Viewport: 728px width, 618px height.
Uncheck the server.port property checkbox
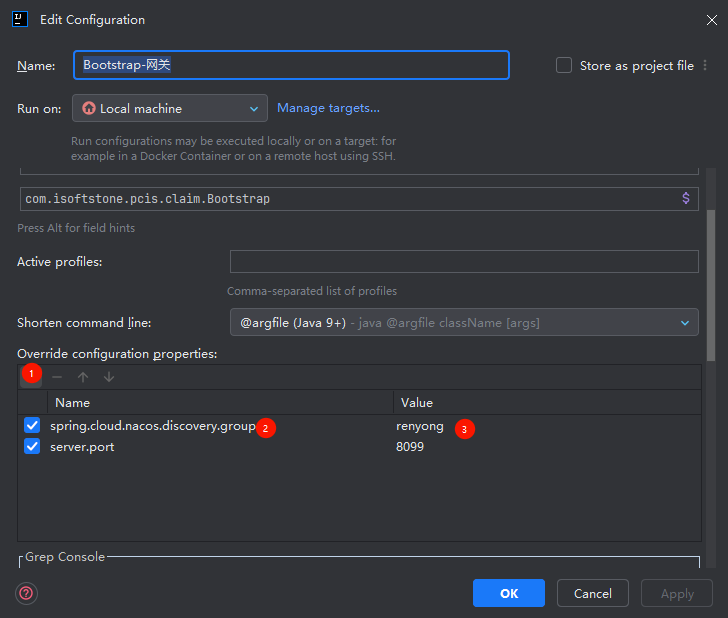[x=32, y=447]
